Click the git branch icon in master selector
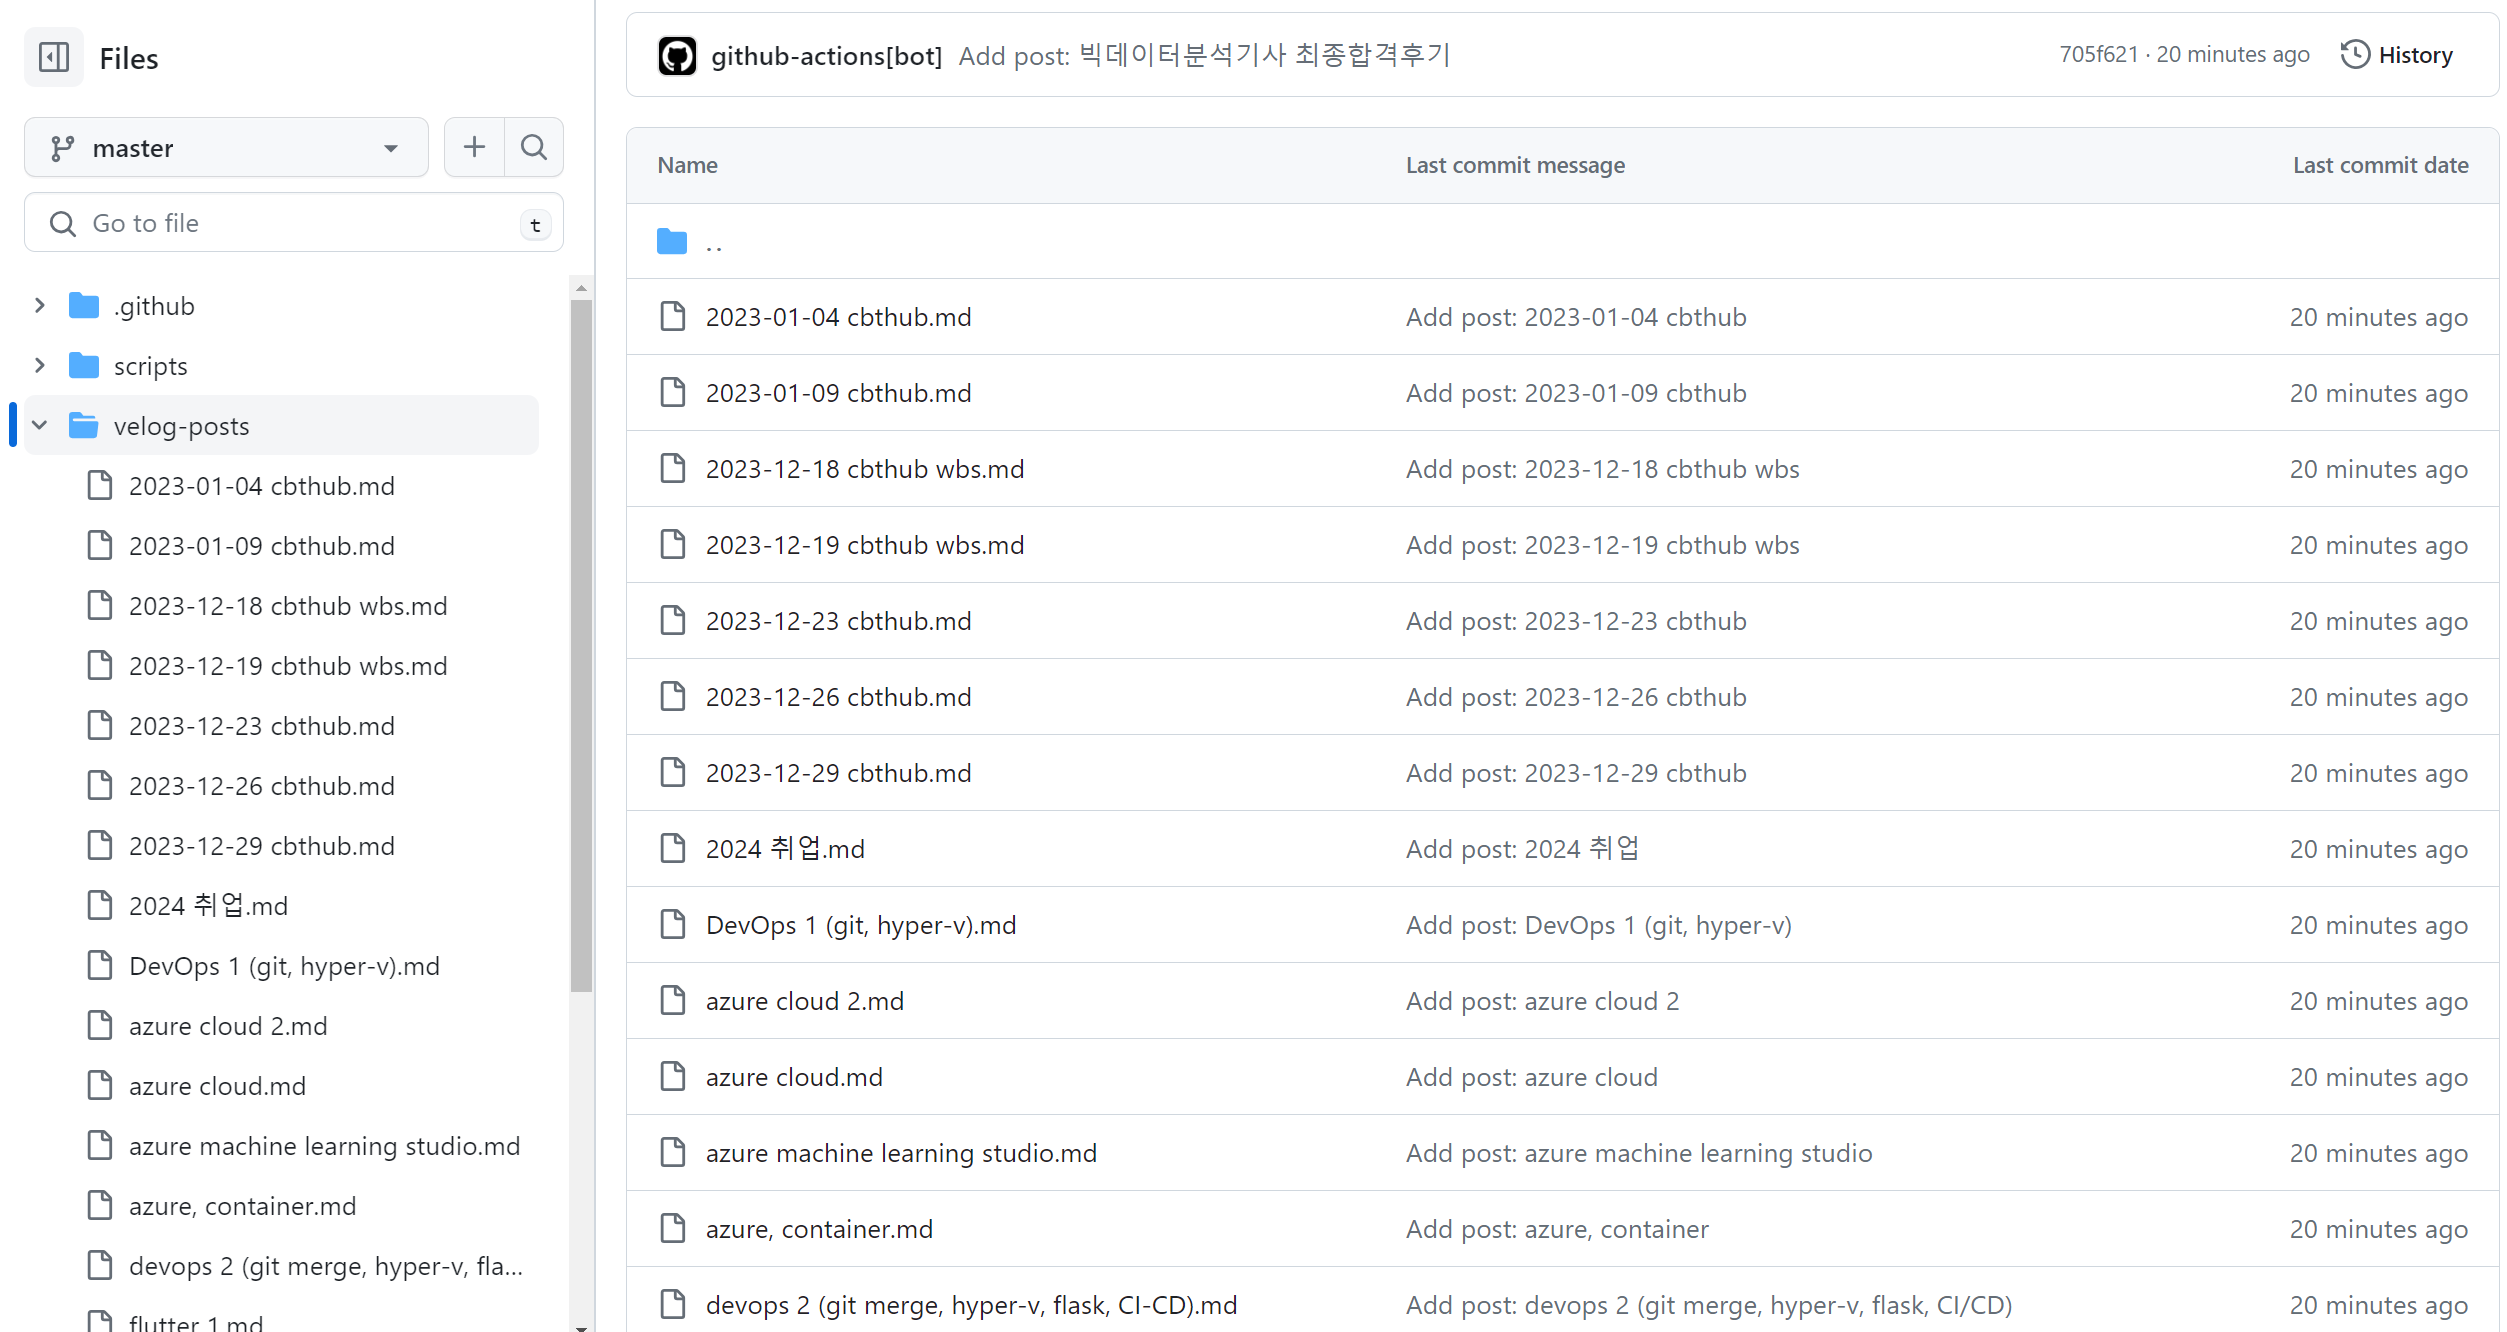2507x1332 pixels. point(62,148)
